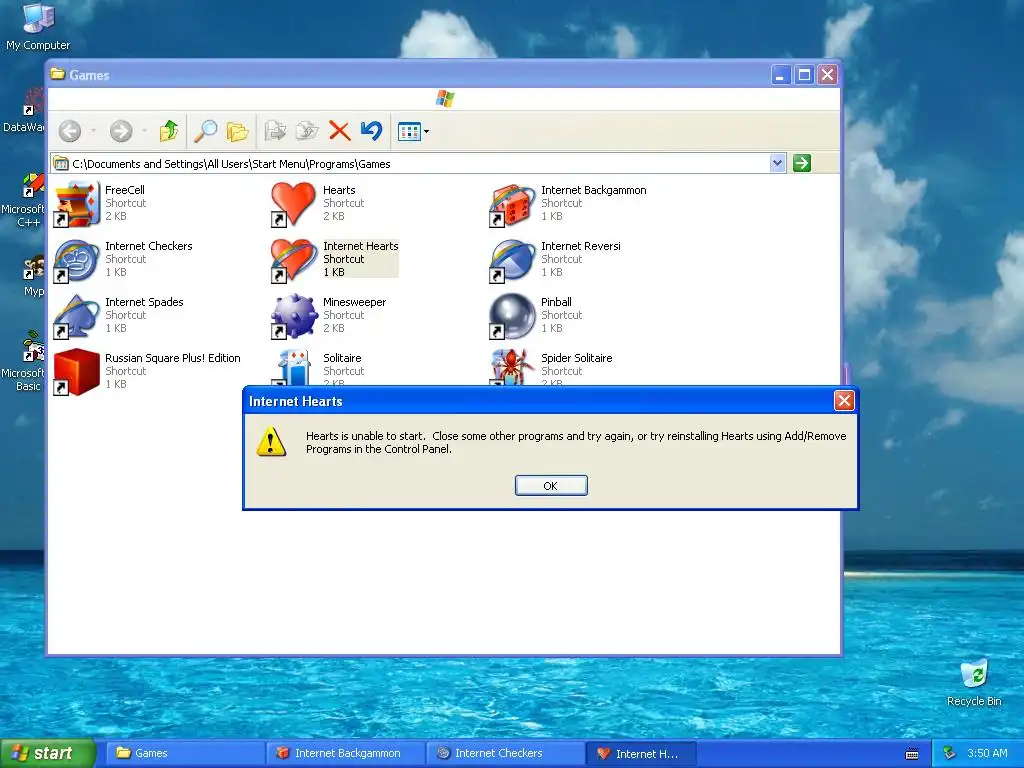1024x768 pixels.
Task: Click the Solitaire file name
Action: click(x=342, y=358)
